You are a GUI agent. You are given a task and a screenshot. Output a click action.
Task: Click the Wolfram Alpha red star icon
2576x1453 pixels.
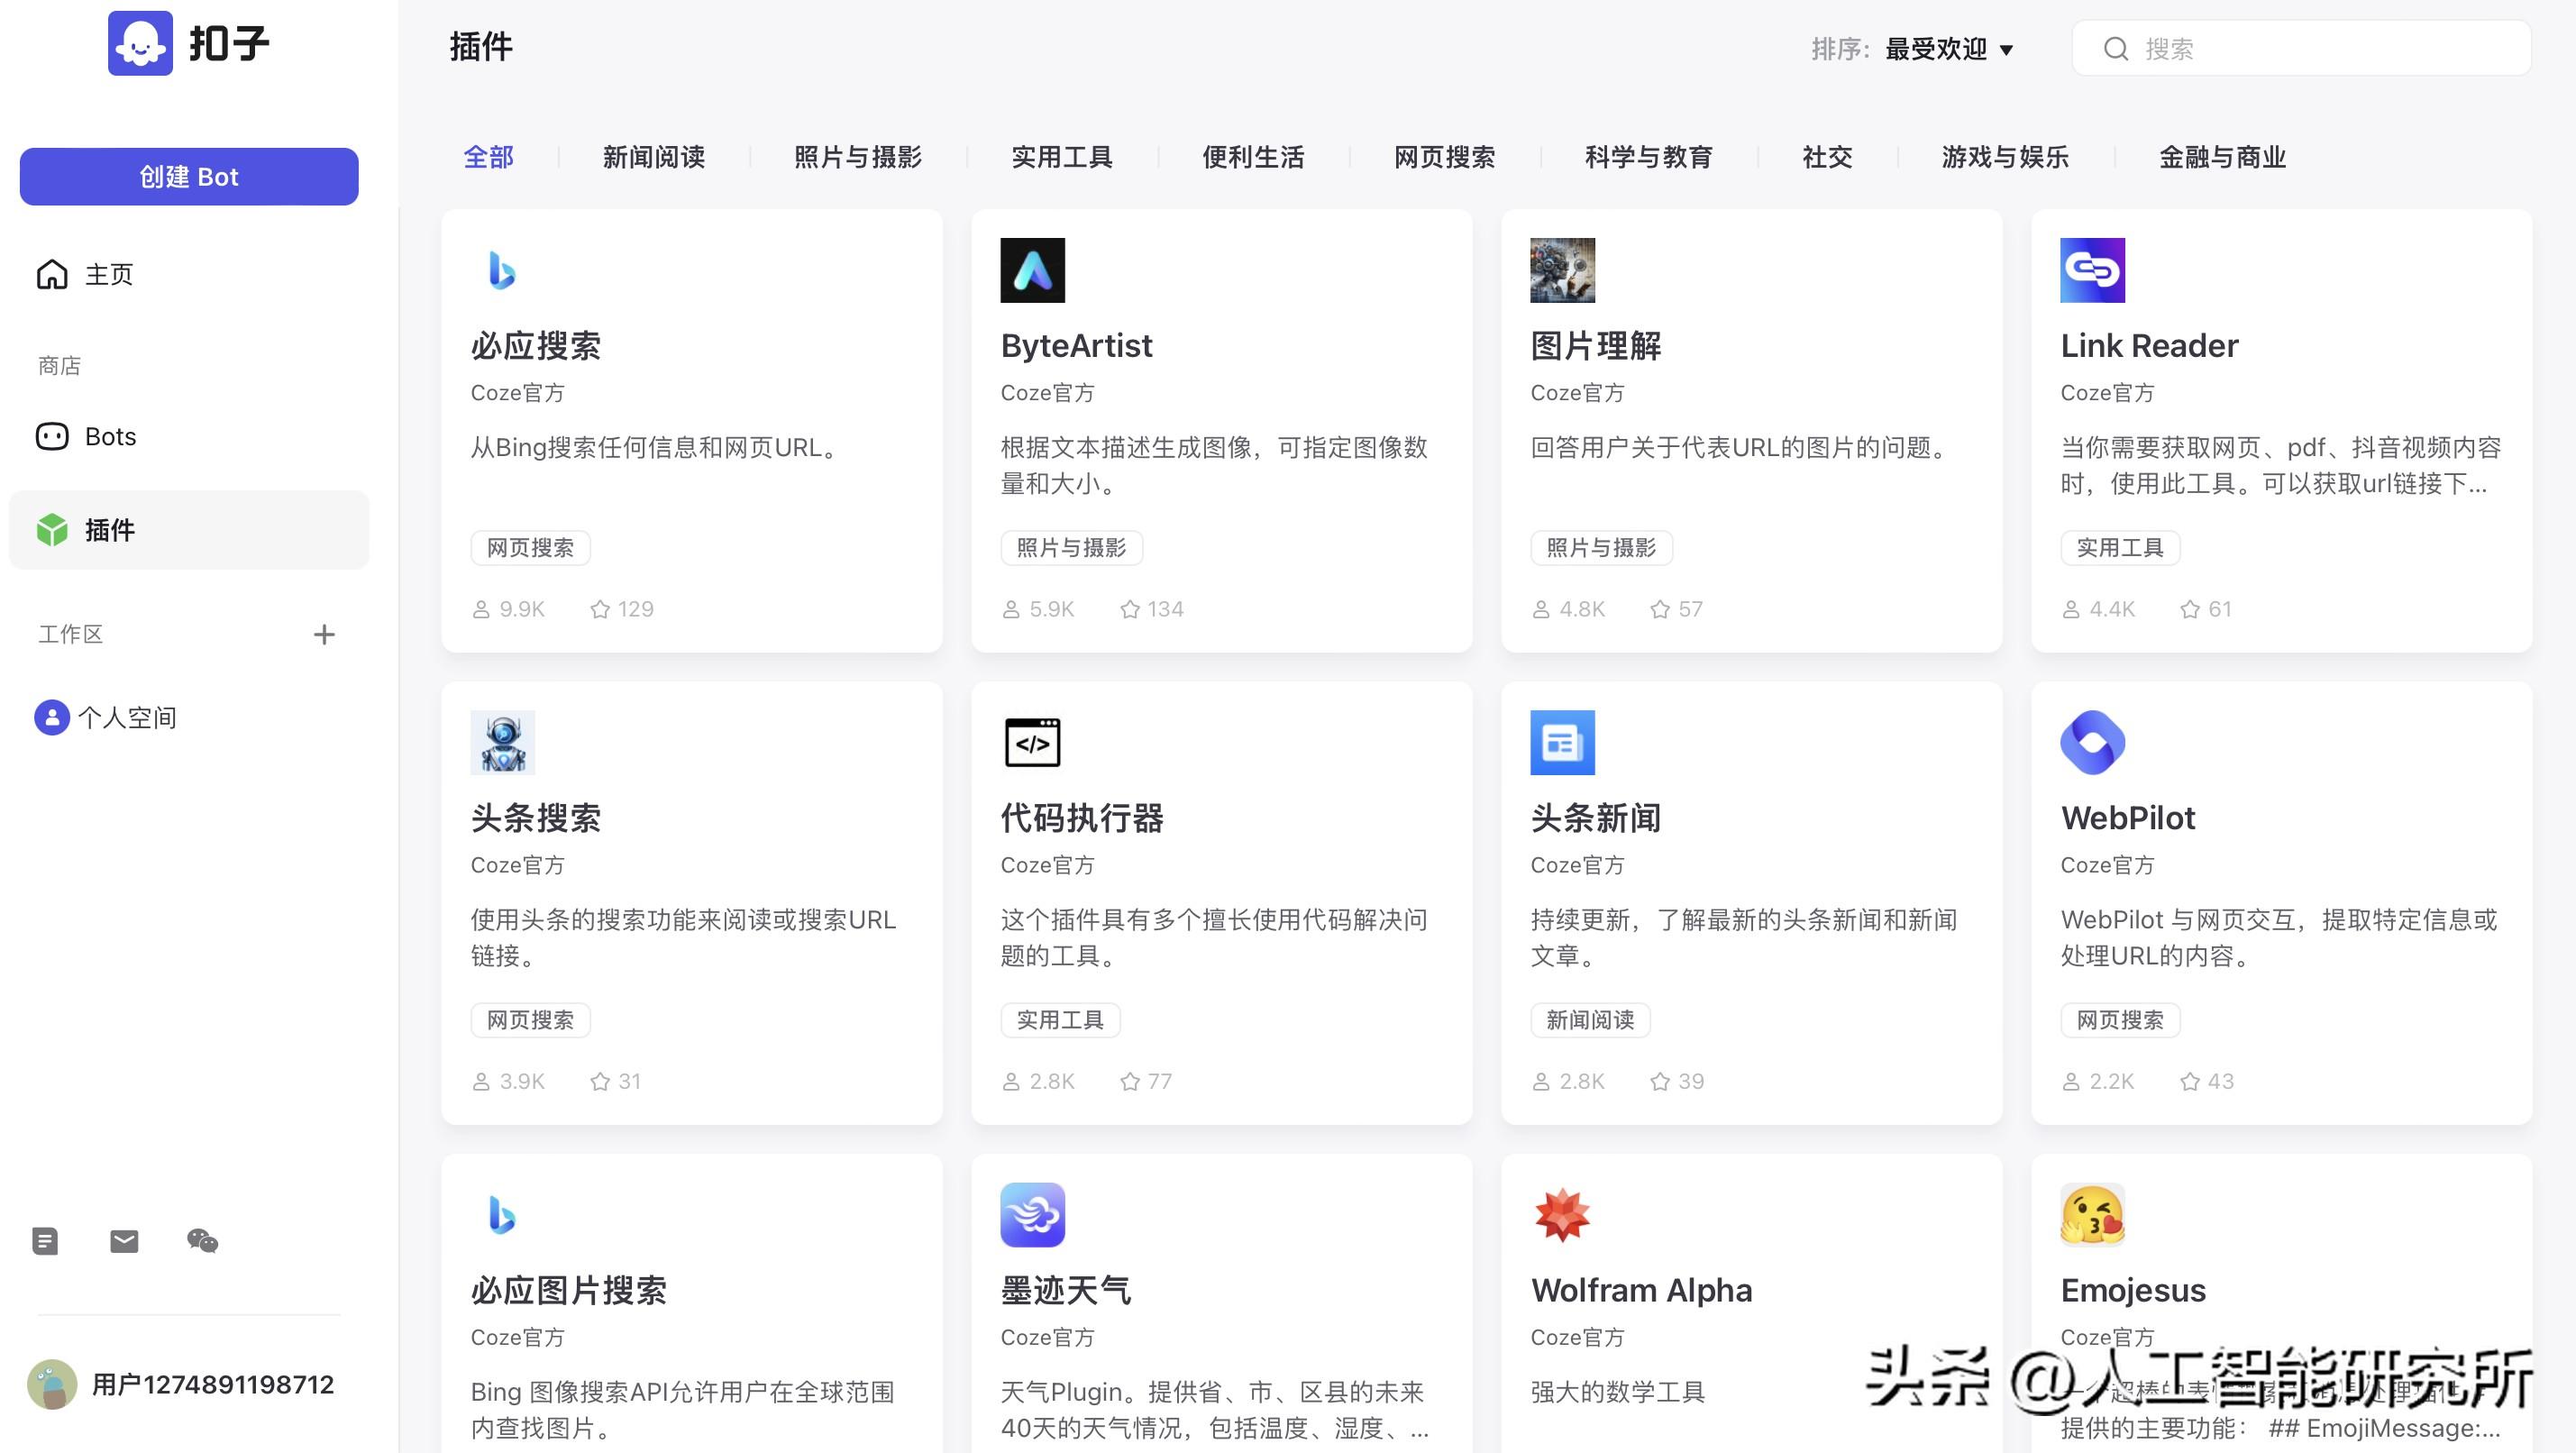1562,1215
